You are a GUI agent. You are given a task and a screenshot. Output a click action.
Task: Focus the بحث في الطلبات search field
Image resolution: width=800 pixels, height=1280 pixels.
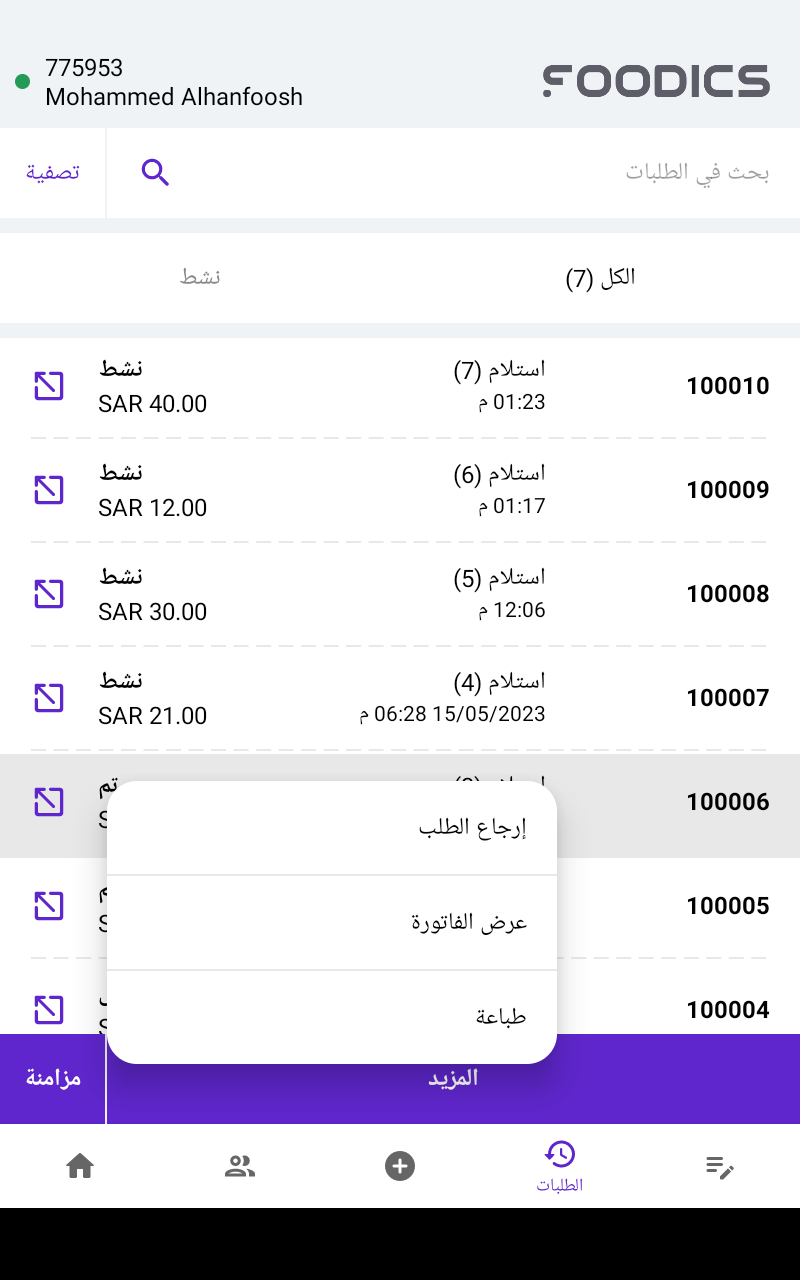(x=480, y=173)
